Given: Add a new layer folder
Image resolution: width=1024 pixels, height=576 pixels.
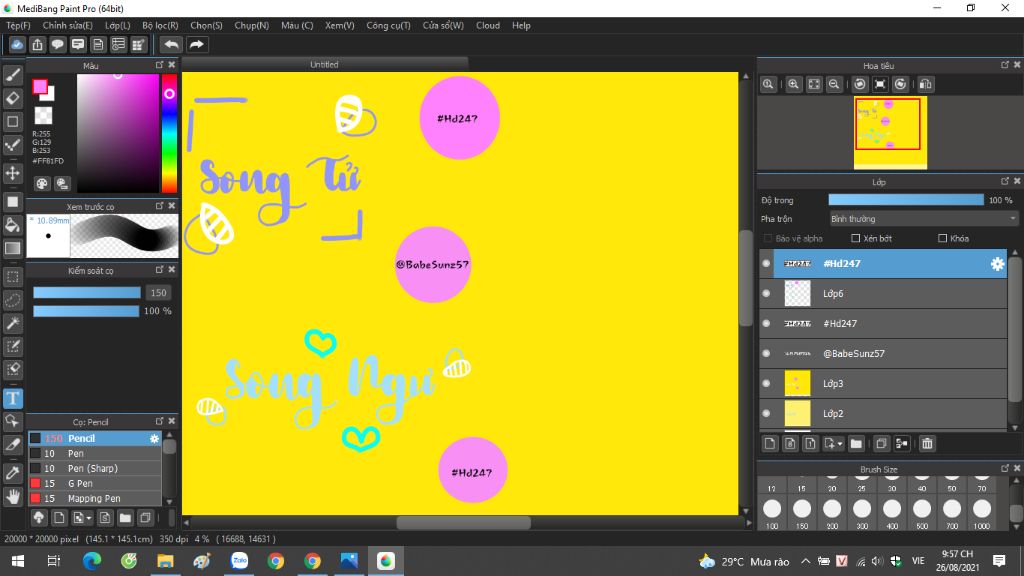Looking at the screenshot, I should pyautogui.click(x=856, y=444).
